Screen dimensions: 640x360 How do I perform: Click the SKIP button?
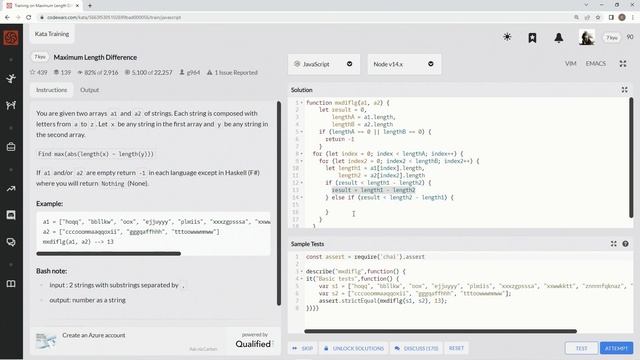303,348
